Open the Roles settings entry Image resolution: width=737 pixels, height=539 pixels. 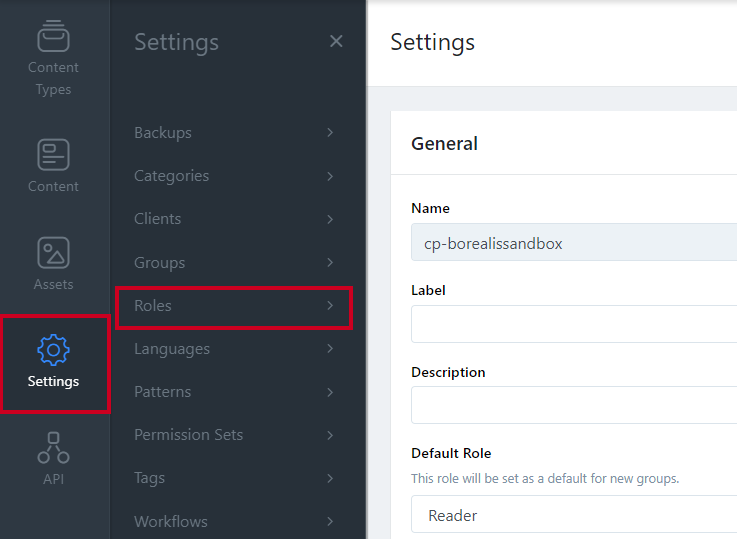(234, 306)
